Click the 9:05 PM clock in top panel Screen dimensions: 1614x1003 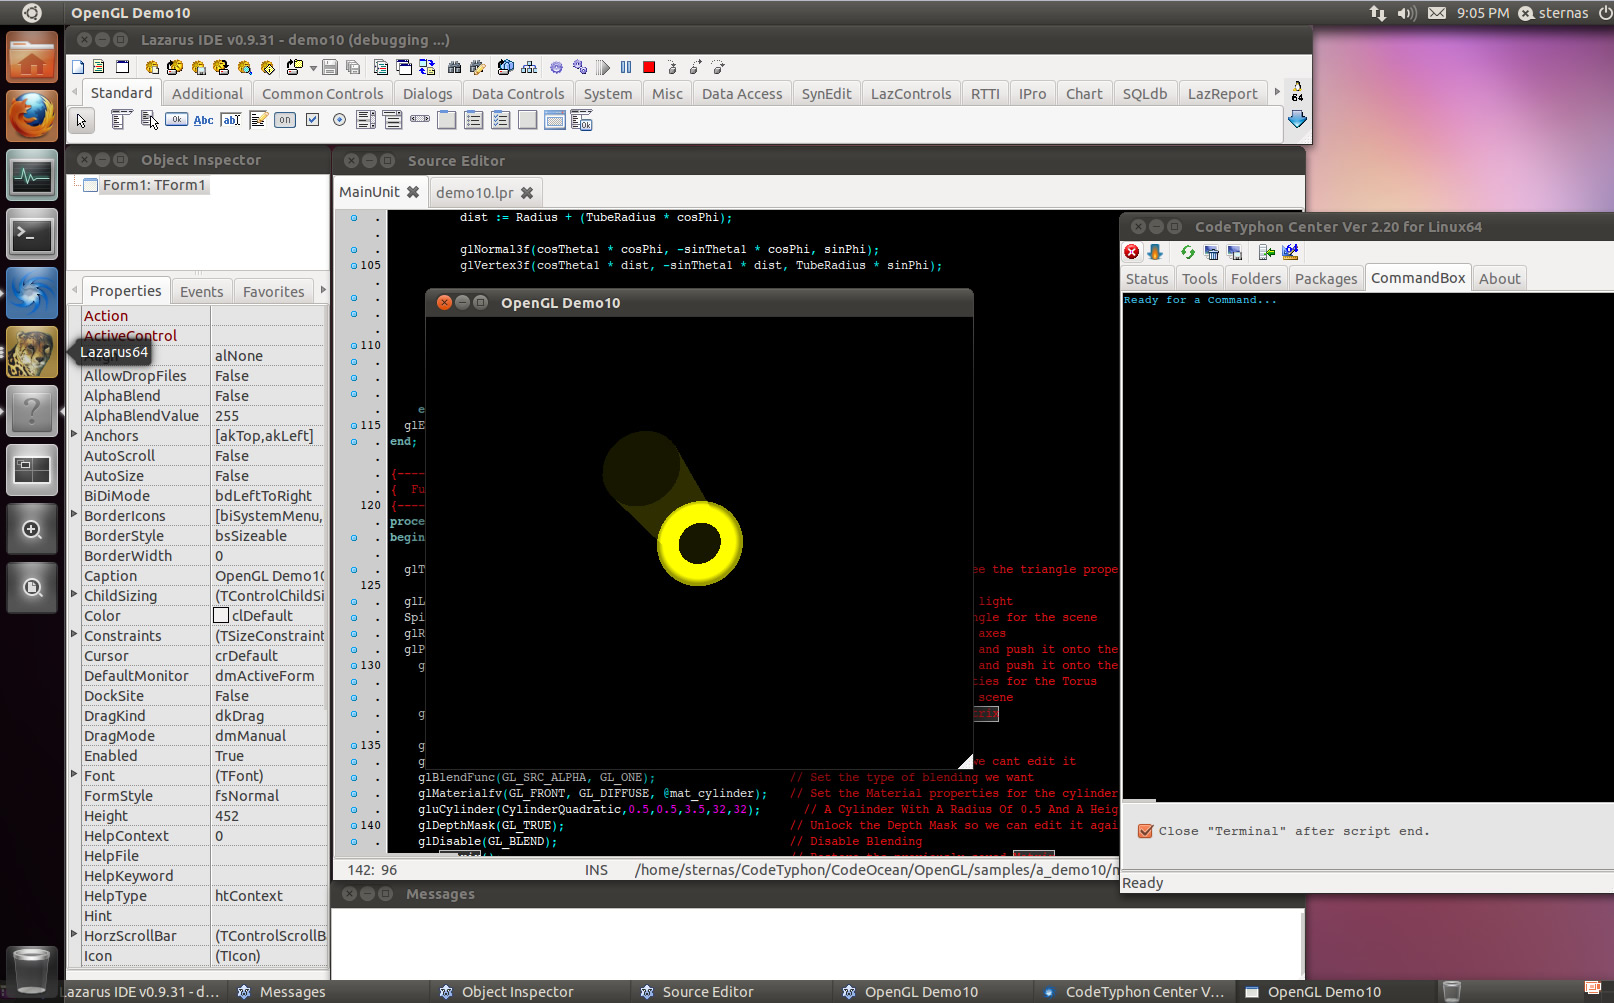[x=1482, y=13]
